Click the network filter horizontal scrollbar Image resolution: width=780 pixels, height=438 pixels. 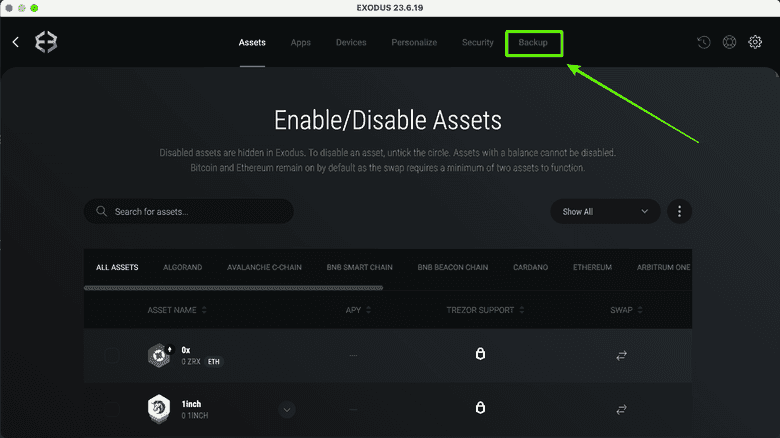tap(233, 287)
